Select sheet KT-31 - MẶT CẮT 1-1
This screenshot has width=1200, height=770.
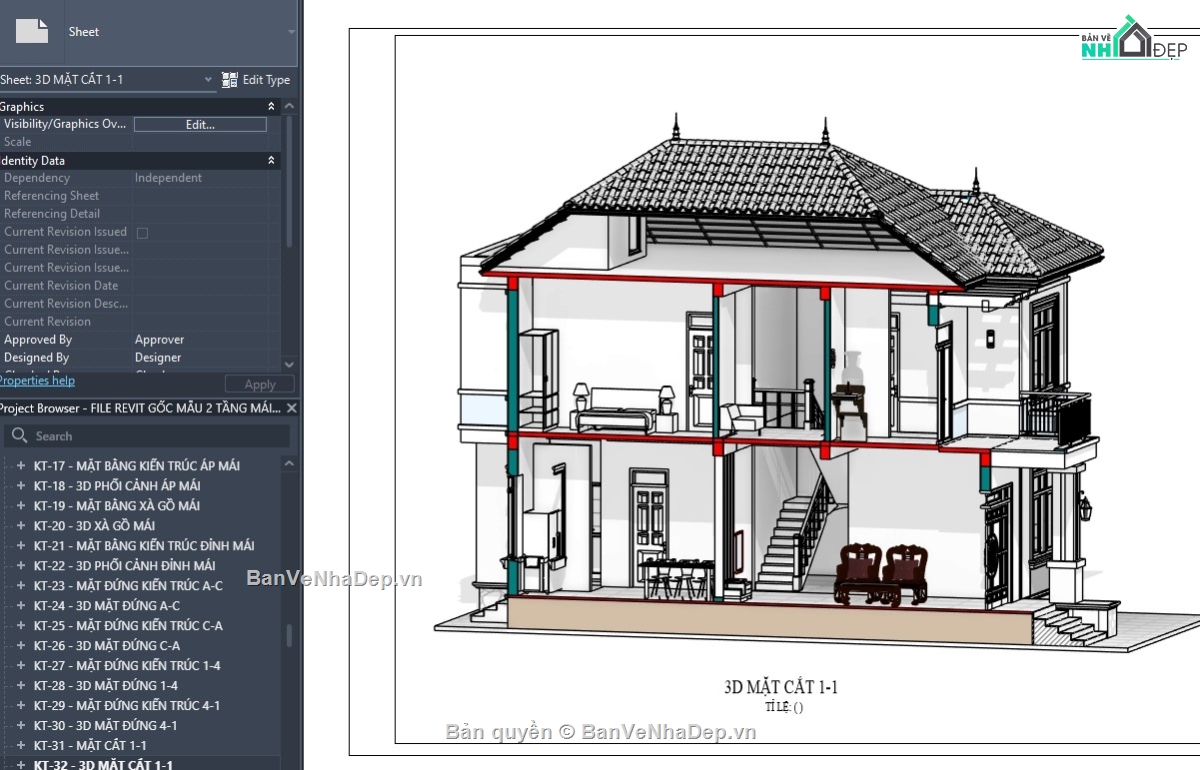point(90,746)
